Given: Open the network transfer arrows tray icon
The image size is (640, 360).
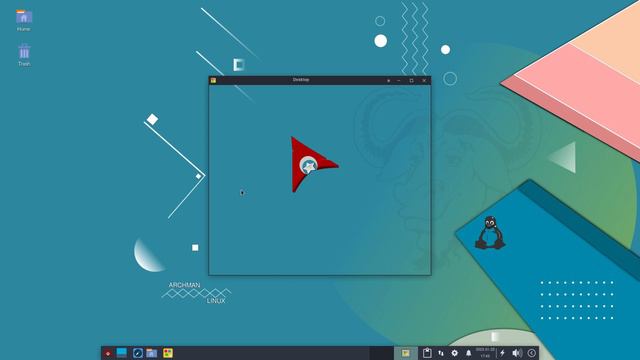Looking at the screenshot, I should (441, 353).
